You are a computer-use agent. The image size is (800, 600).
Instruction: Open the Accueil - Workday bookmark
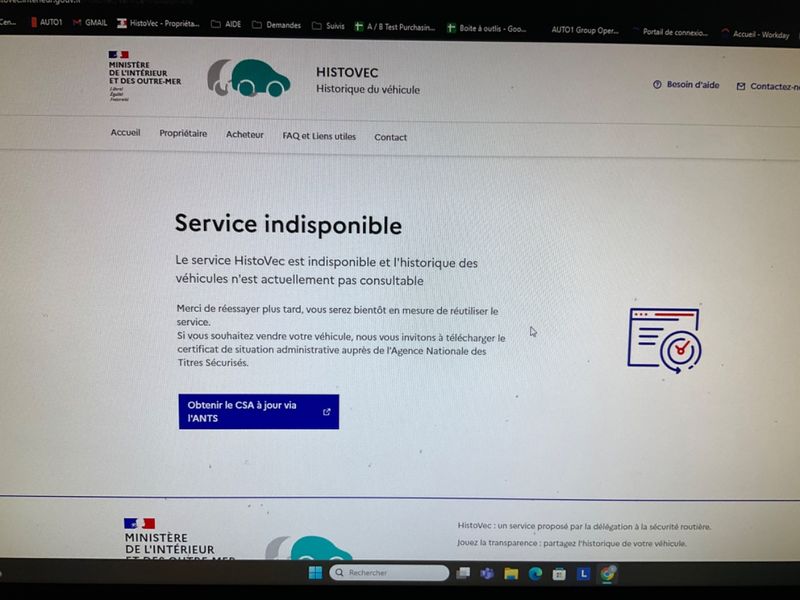tap(756, 34)
